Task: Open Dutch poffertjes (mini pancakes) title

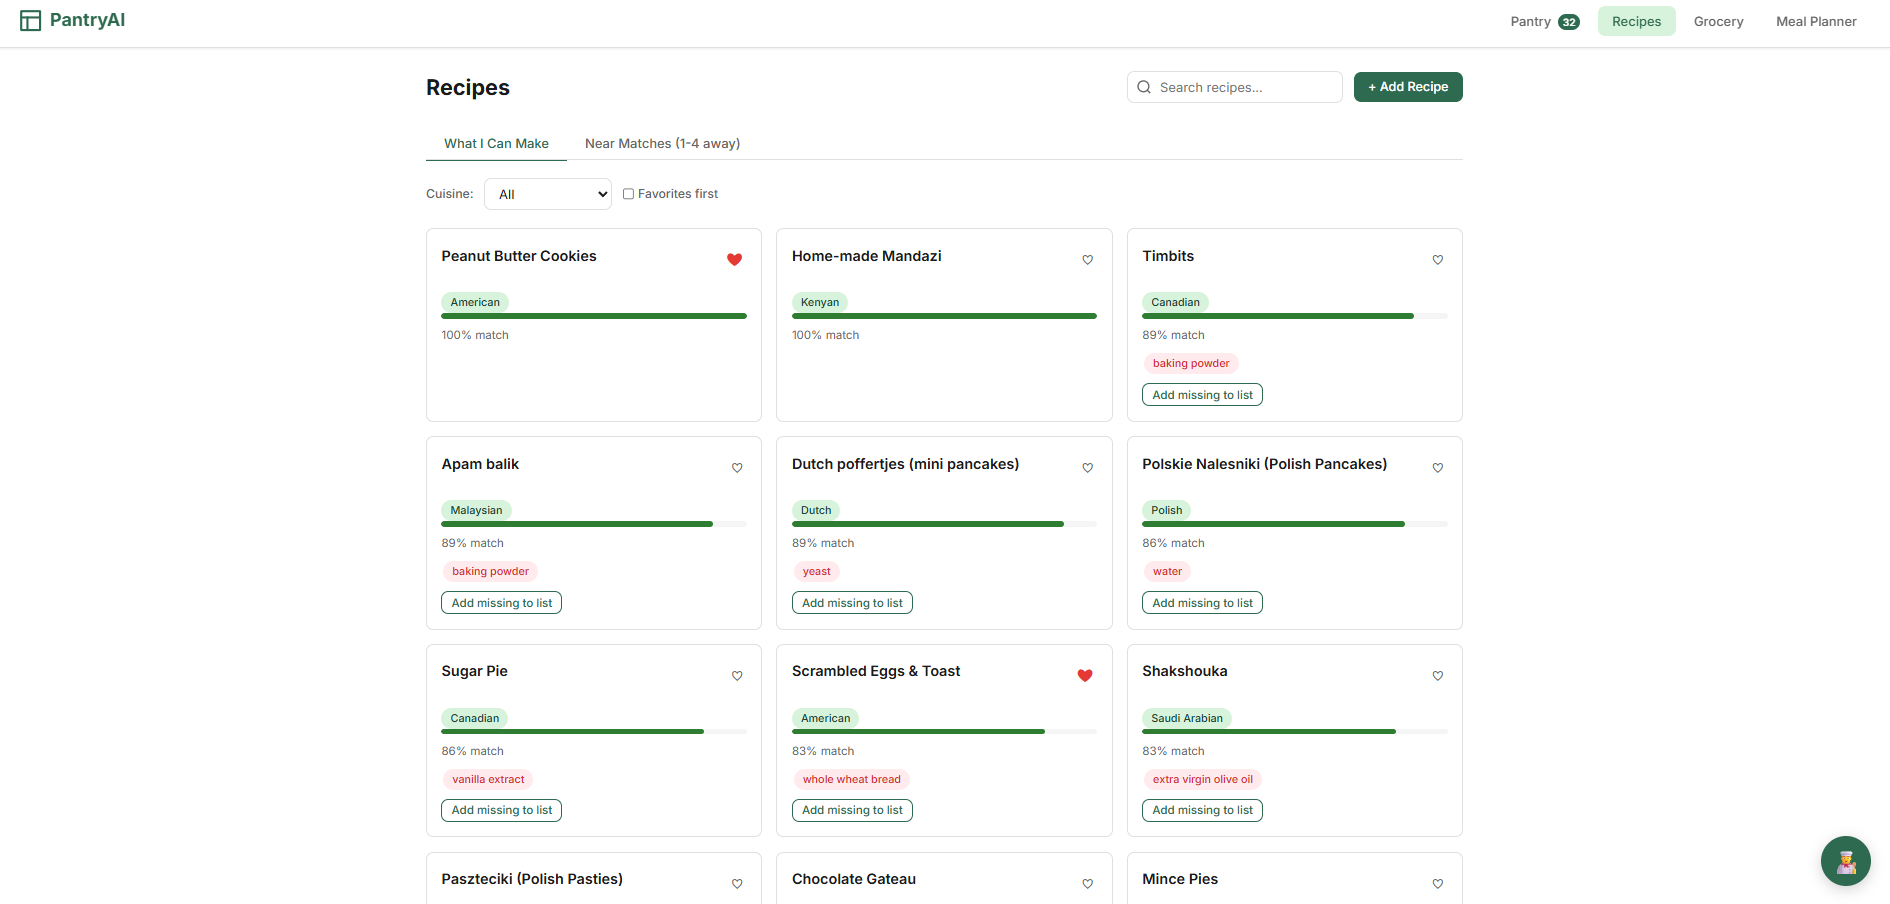Action: click(906, 464)
